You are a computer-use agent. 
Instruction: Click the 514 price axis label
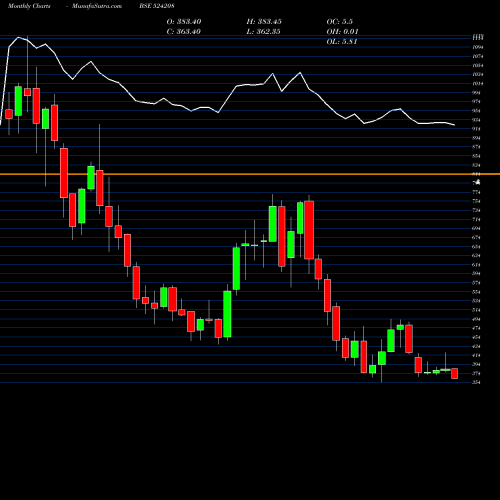tap(477, 310)
